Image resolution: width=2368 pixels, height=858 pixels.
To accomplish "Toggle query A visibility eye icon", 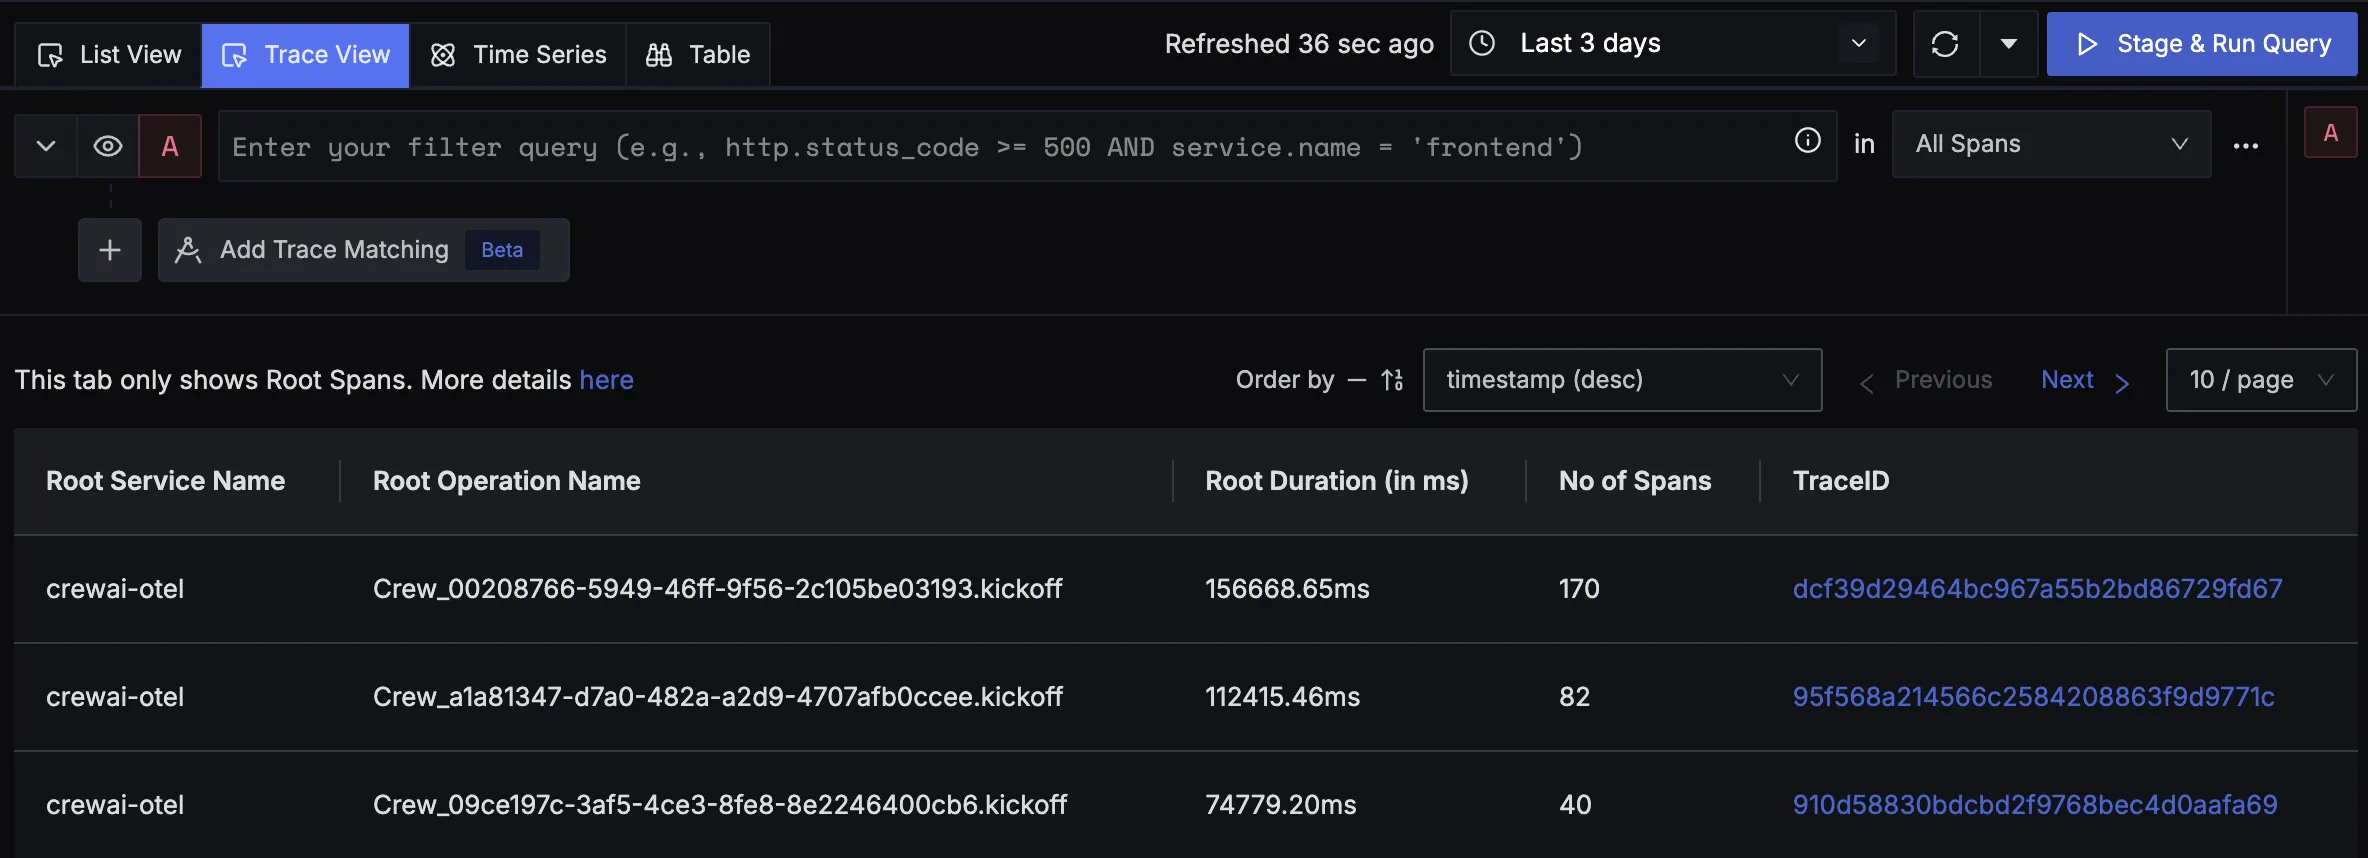I will click(x=108, y=146).
